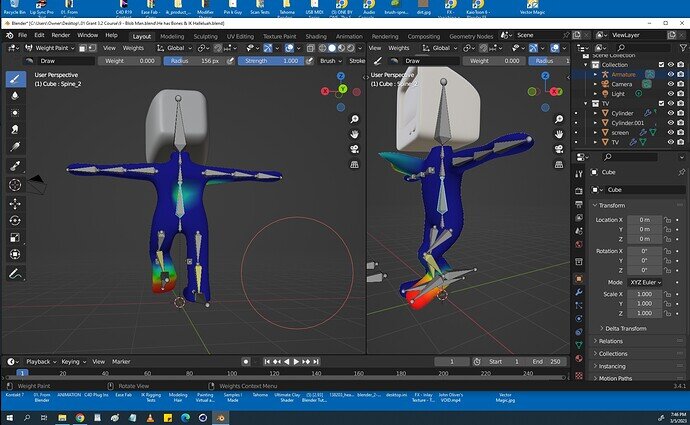Open the Render properties tab icon

click(579, 191)
